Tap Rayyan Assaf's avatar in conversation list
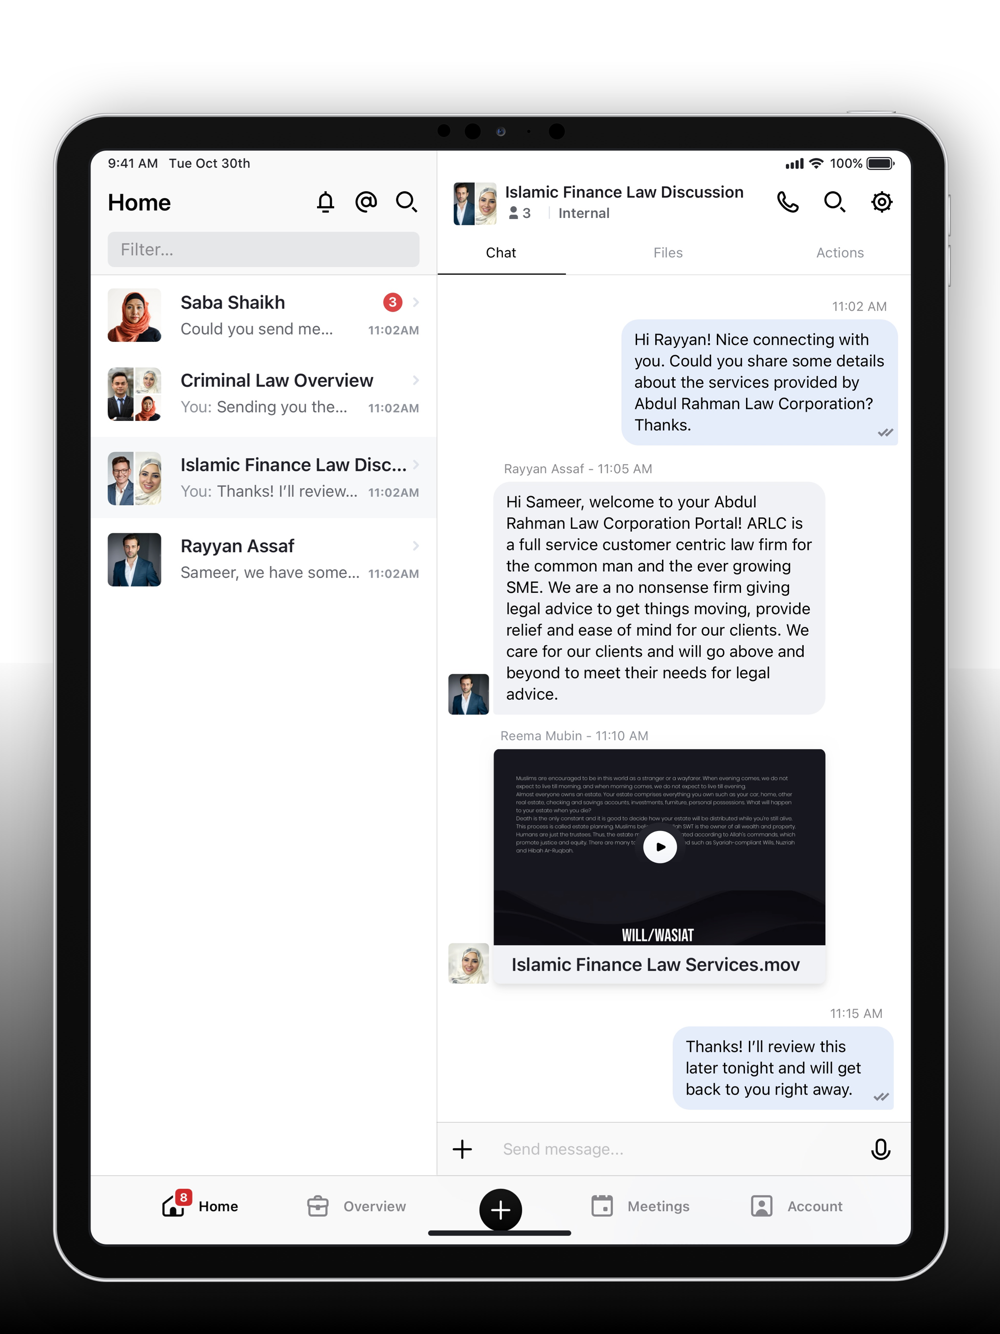1000x1334 pixels. (134, 559)
